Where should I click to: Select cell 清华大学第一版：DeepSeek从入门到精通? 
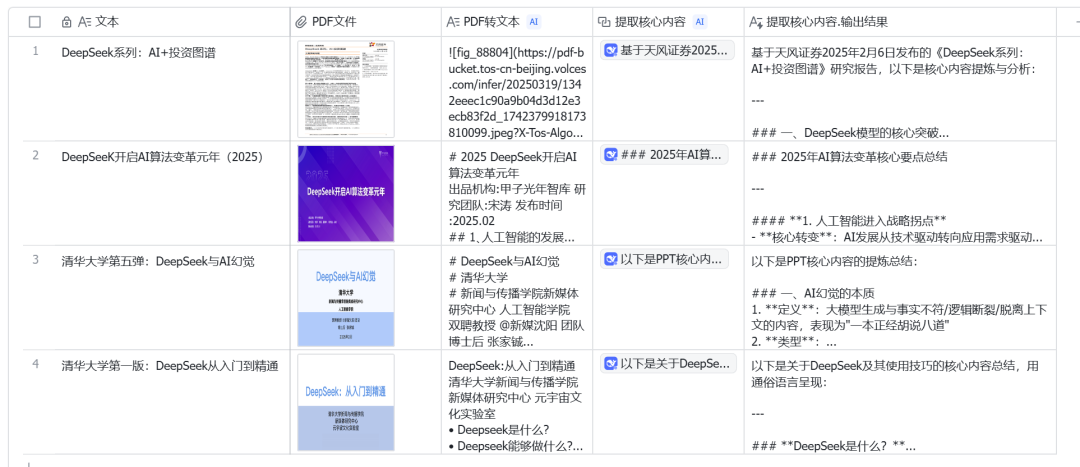pos(172,402)
